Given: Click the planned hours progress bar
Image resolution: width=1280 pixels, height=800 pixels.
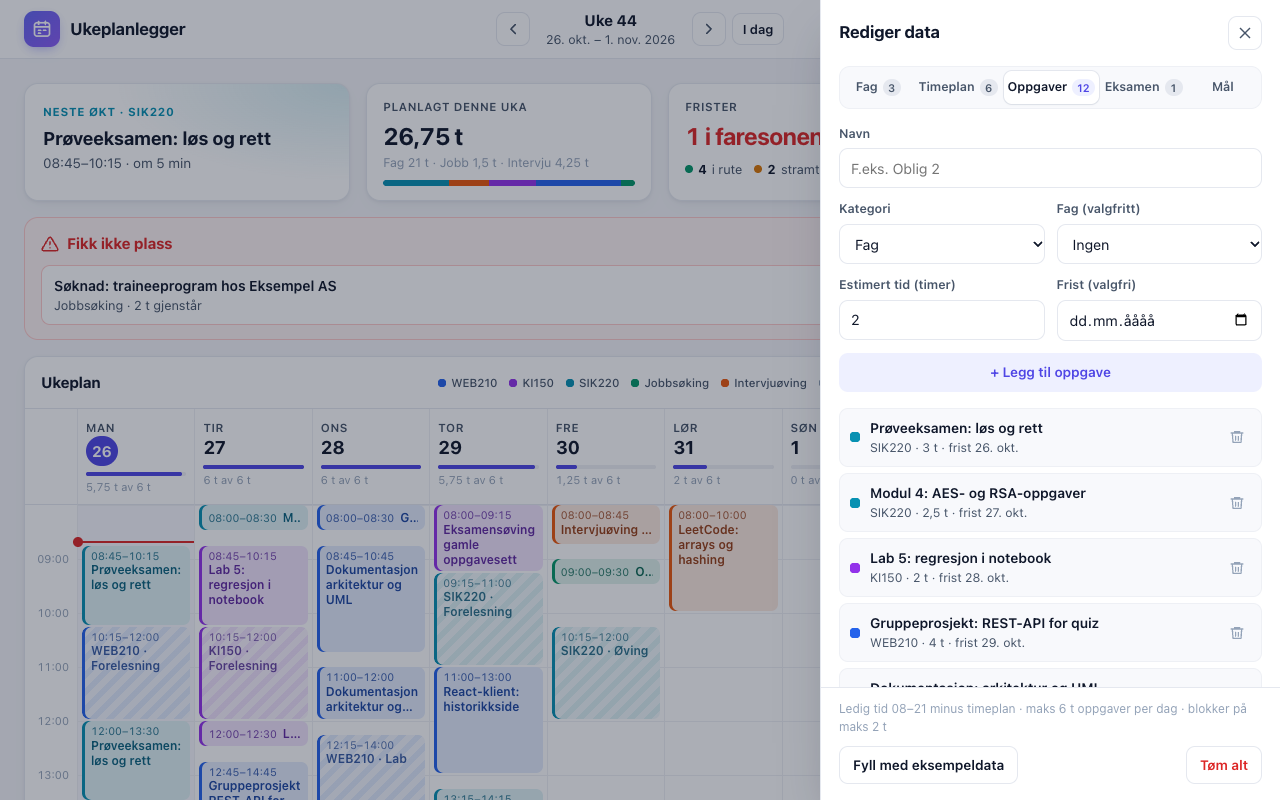Looking at the screenshot, I should [x=509, y=183].
